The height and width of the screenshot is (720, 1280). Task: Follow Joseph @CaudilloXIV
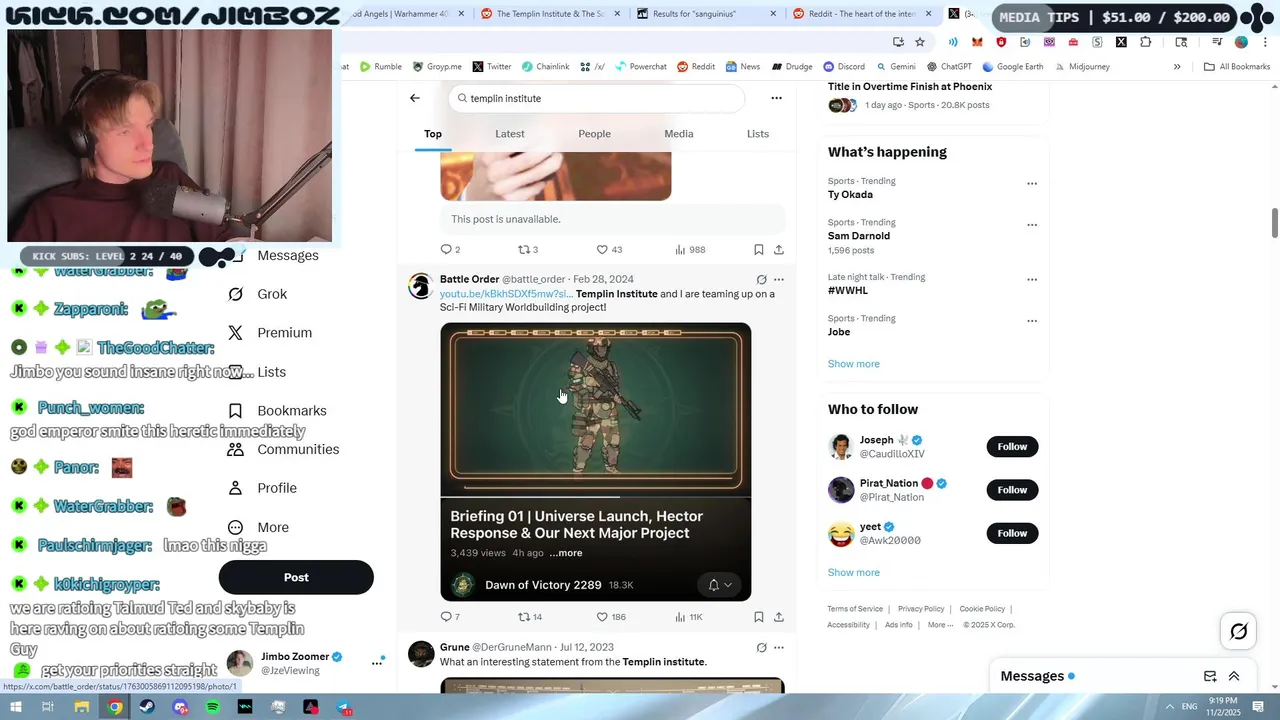(x=1012, y=446)
